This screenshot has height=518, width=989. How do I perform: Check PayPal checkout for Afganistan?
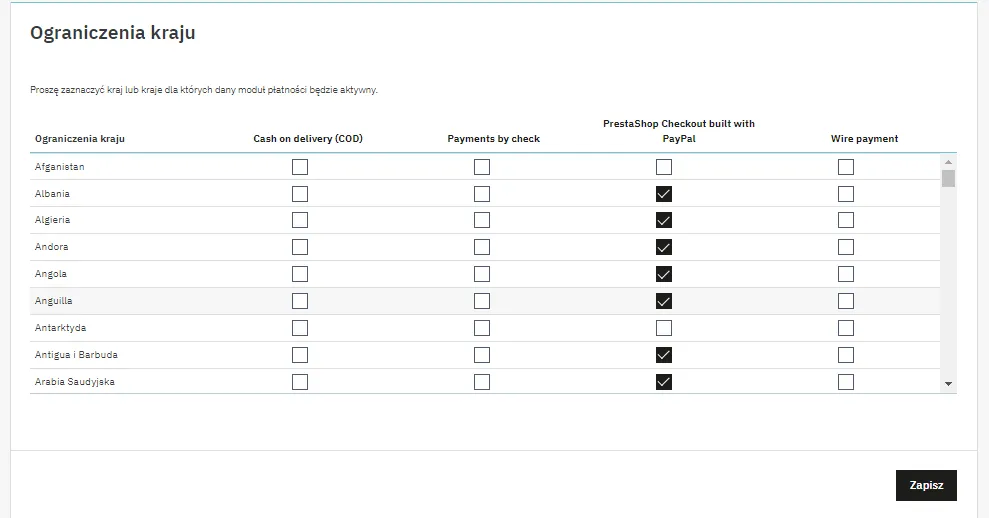(663, 167)
